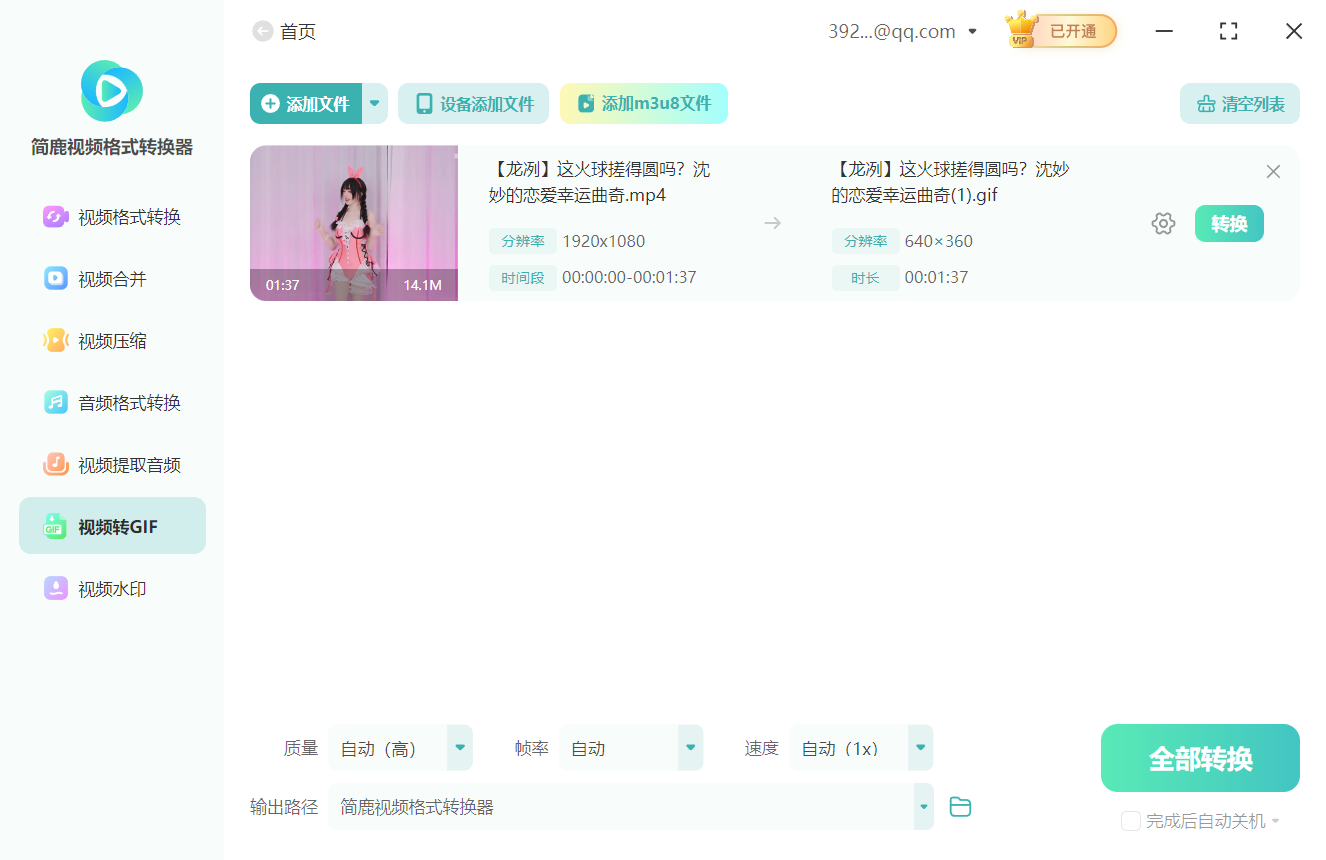Screen dimensions: 1326x860
Task: Switch to 音频格式转换 in sidebar
Action: [x=112, y=403]
